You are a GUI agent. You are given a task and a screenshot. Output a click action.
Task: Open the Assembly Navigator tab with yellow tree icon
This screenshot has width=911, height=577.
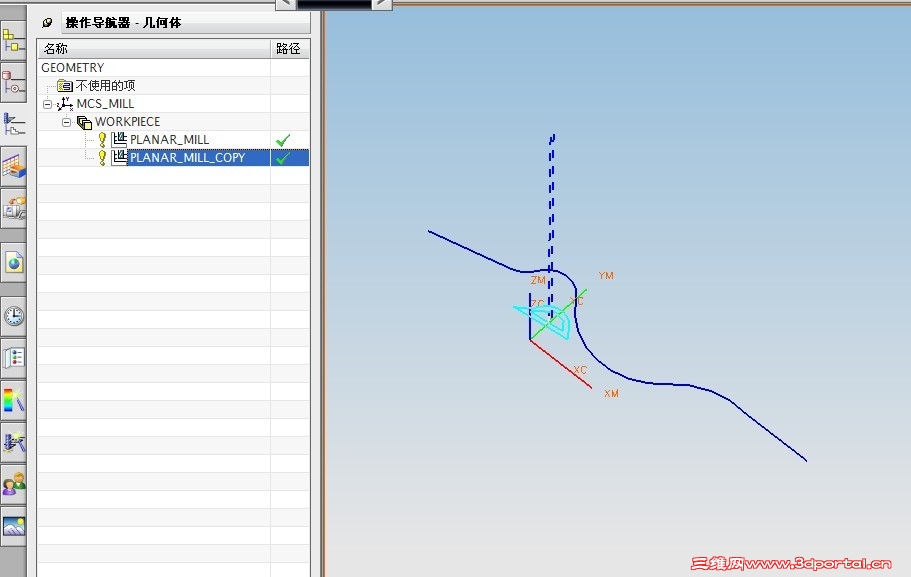click(x=13, y=41)
